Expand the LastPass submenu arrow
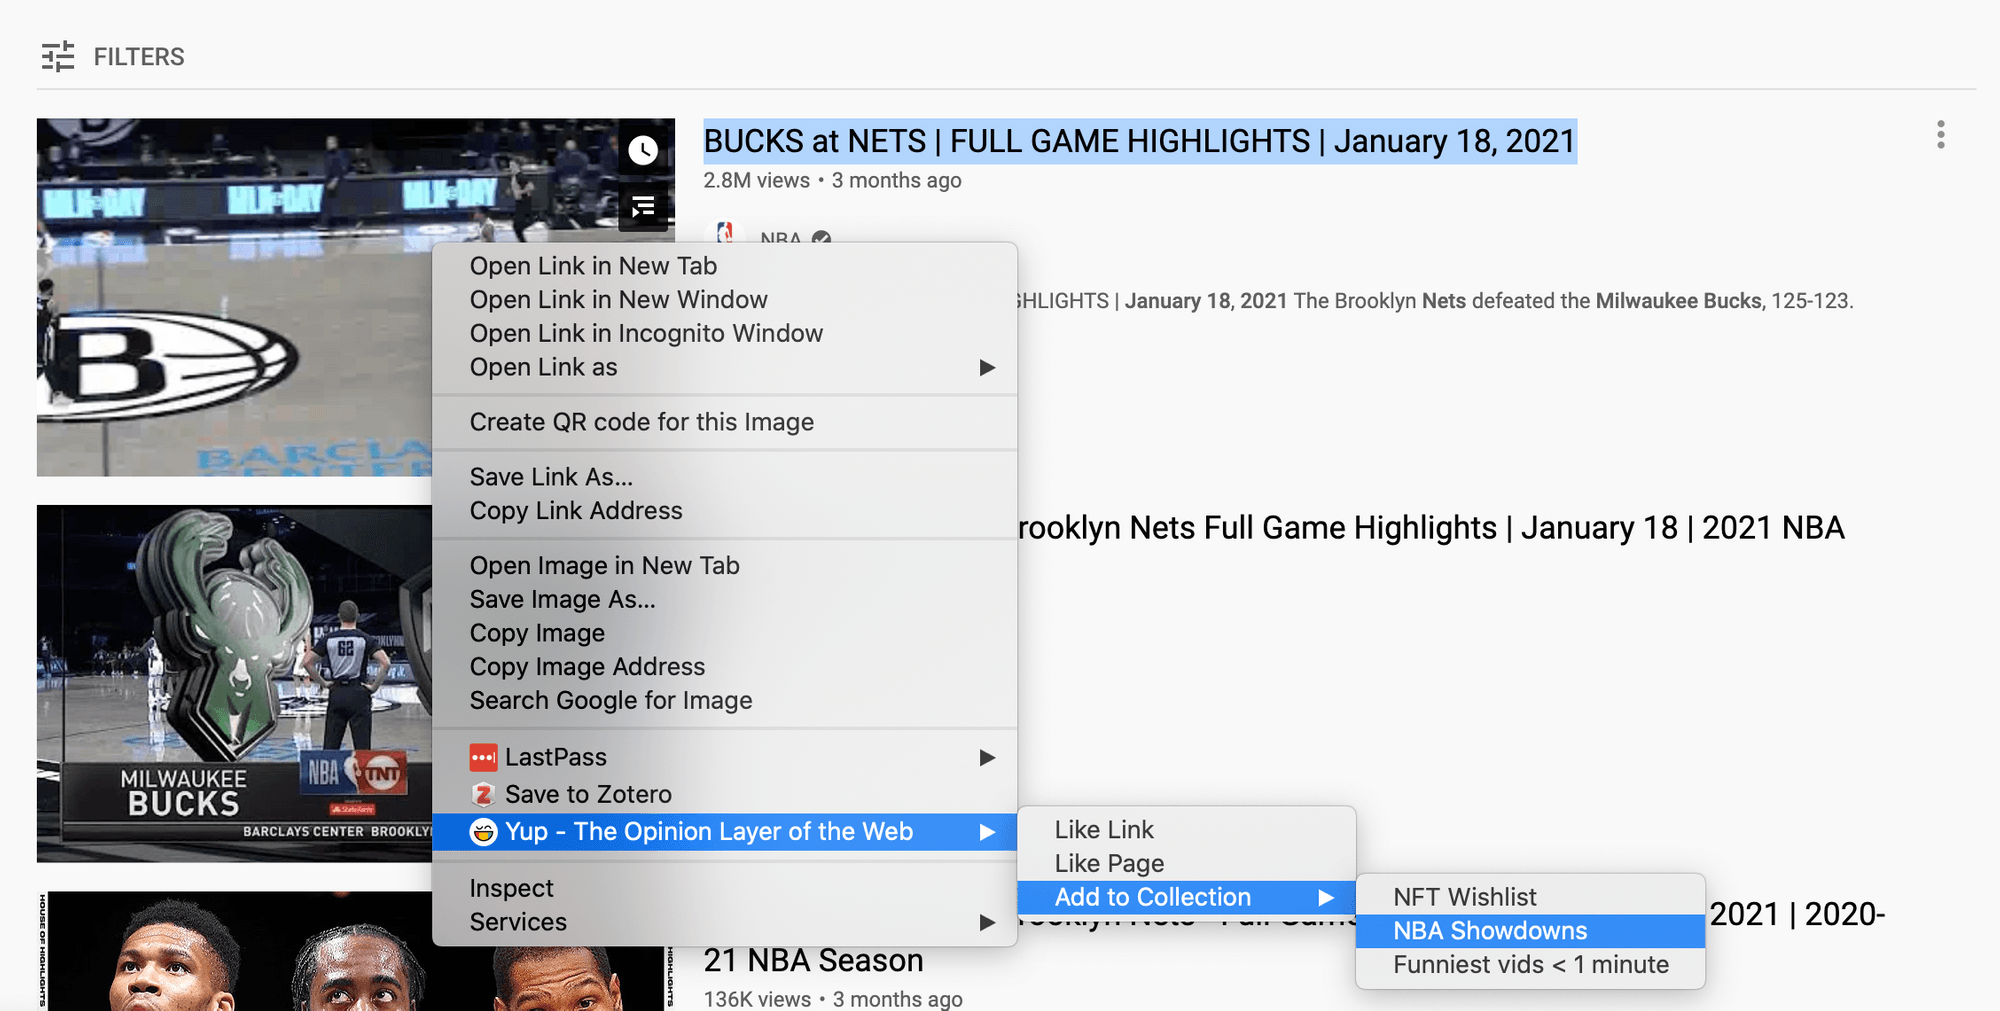This screenshot has height=1011, width=2000. 987,758
